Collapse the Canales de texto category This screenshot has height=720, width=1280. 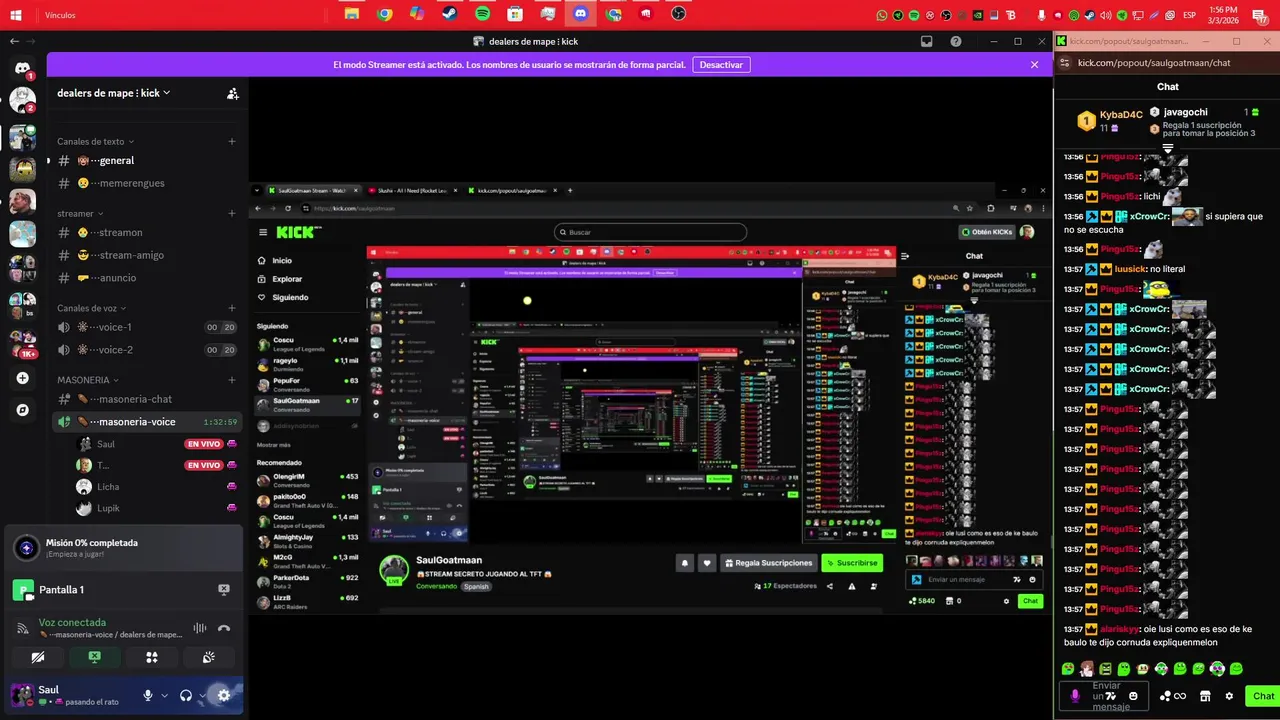(x=95, y=141)
